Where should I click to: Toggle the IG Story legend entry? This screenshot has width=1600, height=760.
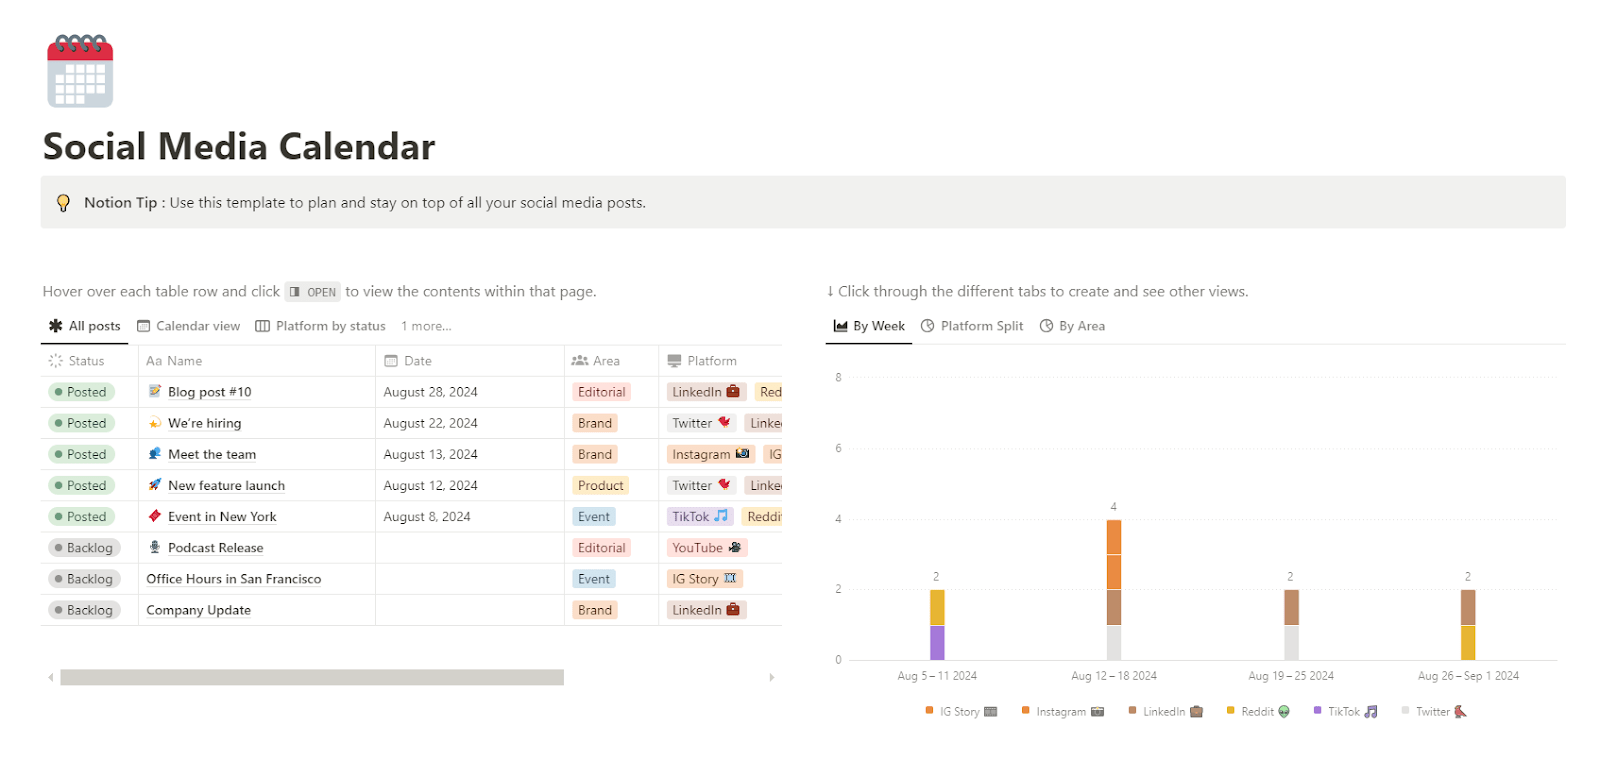(x=960, y=712)
